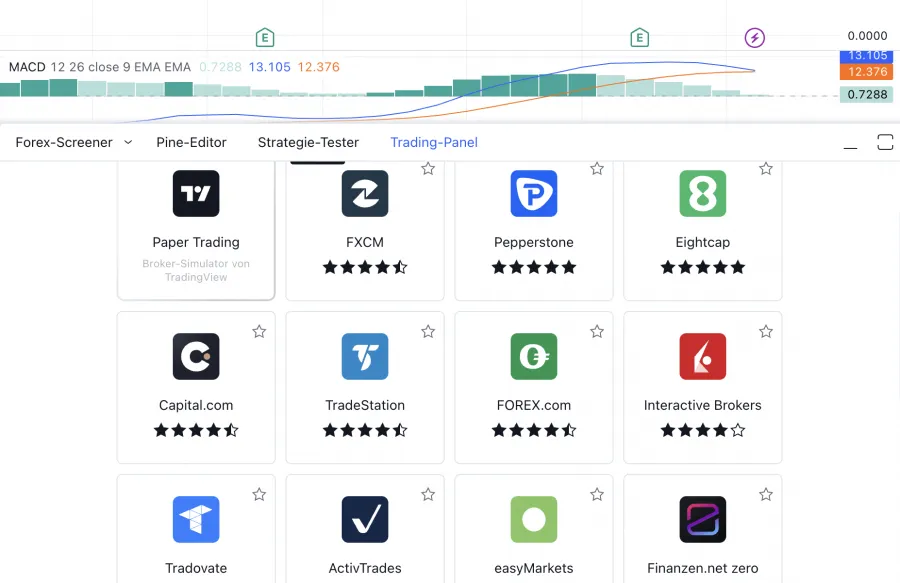This screenshot has width=900, height=583.
Task: Select the FXCM broker icon
Action: (365, 194)
